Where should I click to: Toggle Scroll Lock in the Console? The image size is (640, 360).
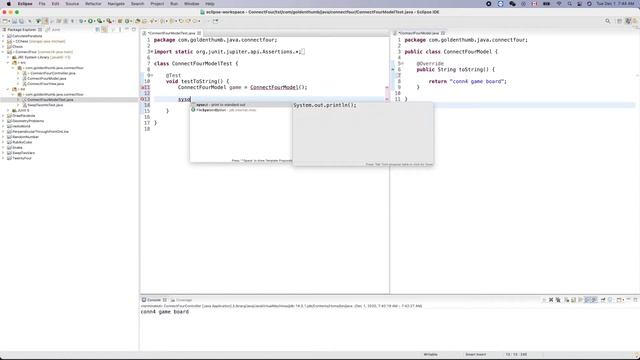pos(573,300)
